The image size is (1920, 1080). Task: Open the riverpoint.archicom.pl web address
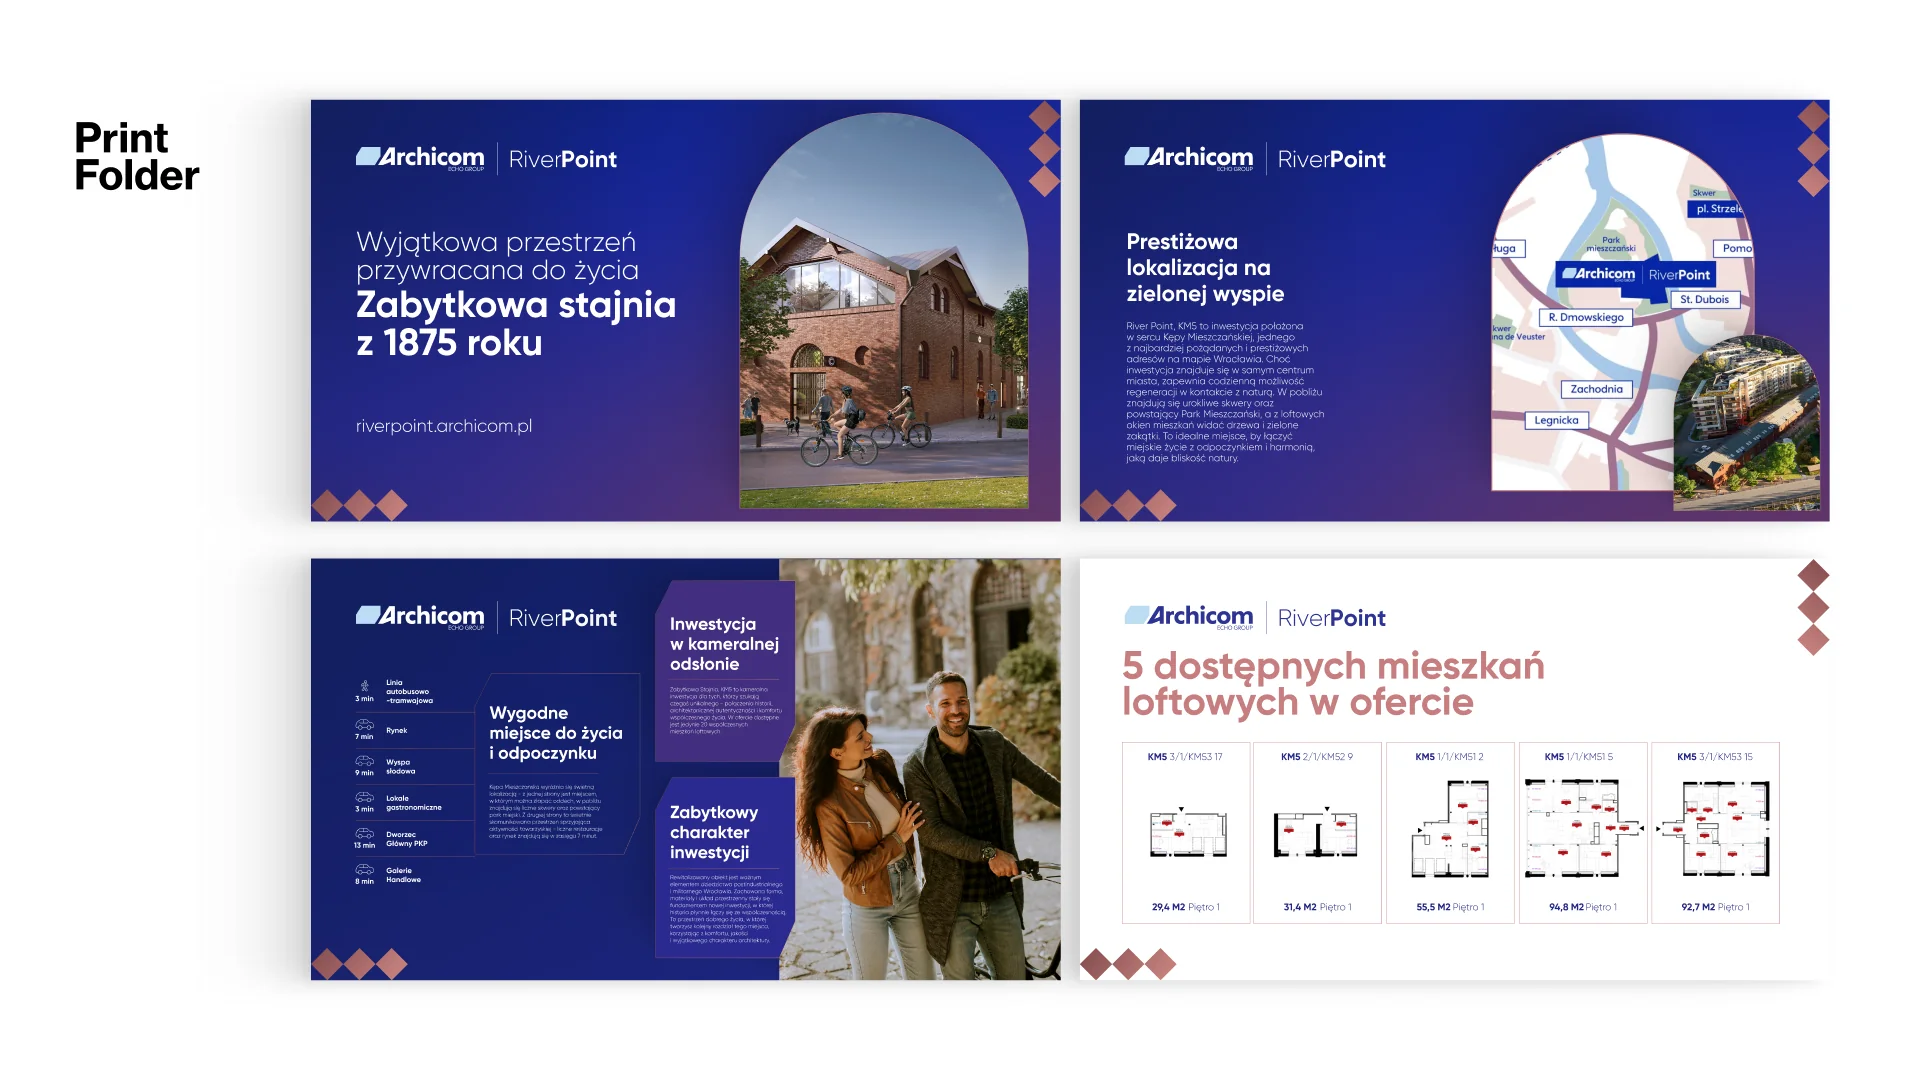click(444, 426)
